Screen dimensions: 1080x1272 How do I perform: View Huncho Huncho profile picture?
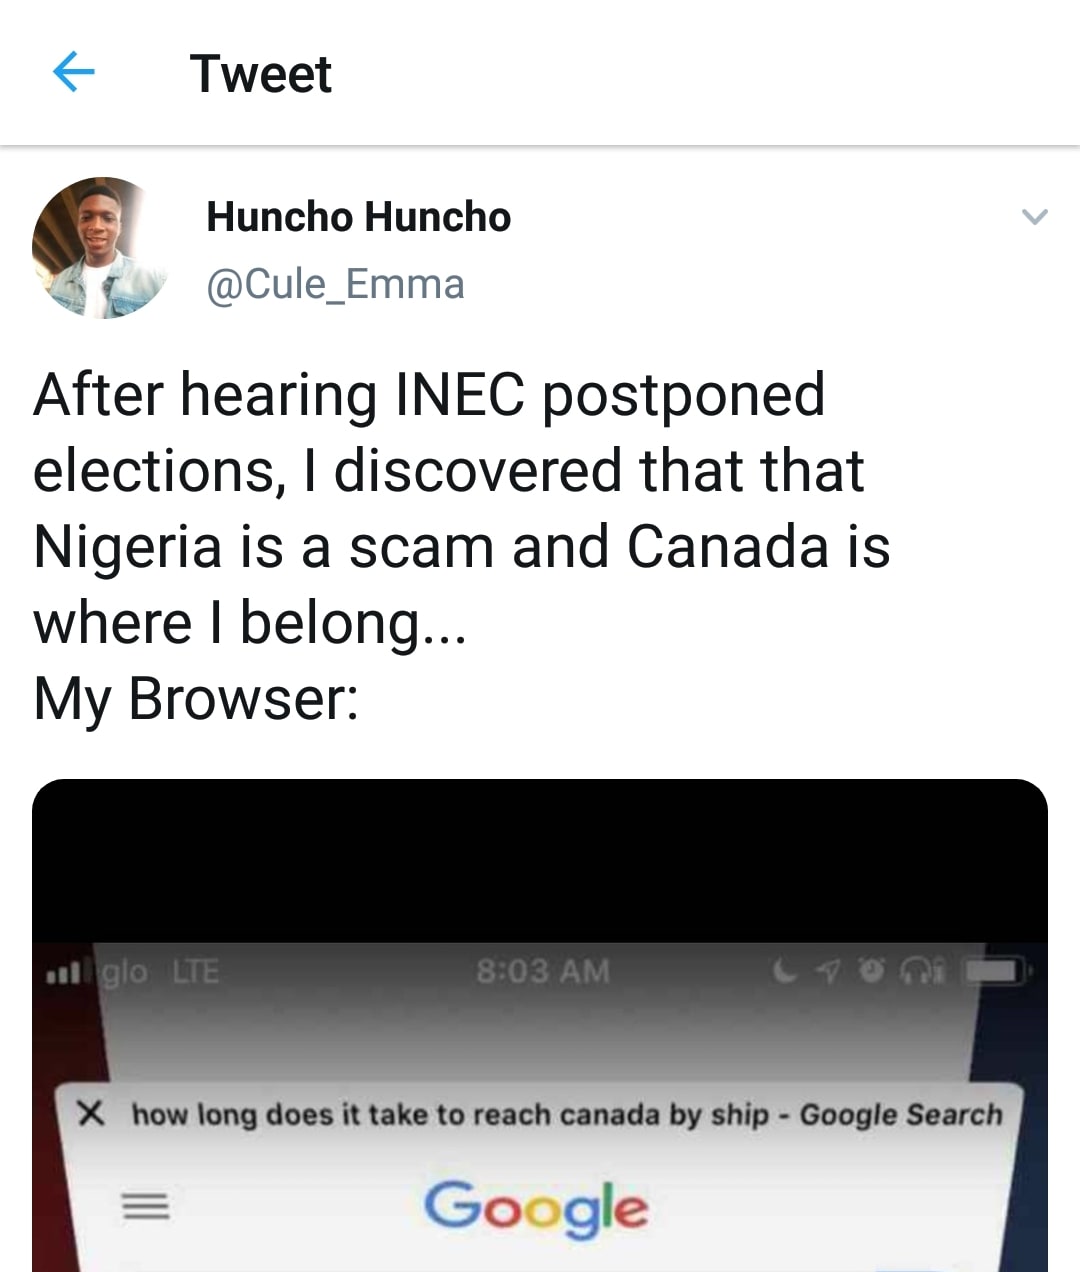click(x=102, y=248)
